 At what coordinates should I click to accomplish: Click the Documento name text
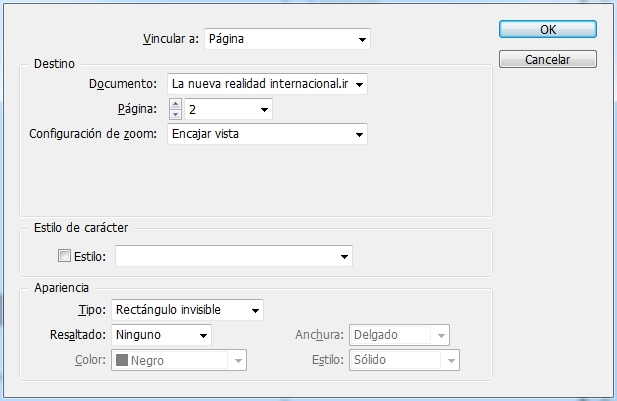[260, 84]
